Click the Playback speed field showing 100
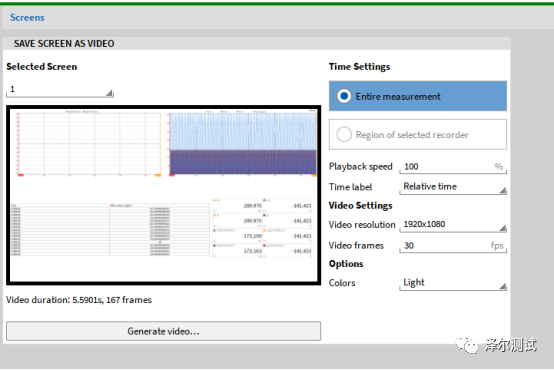The height and width of the screenshot is (370, 554). (453, 166)
